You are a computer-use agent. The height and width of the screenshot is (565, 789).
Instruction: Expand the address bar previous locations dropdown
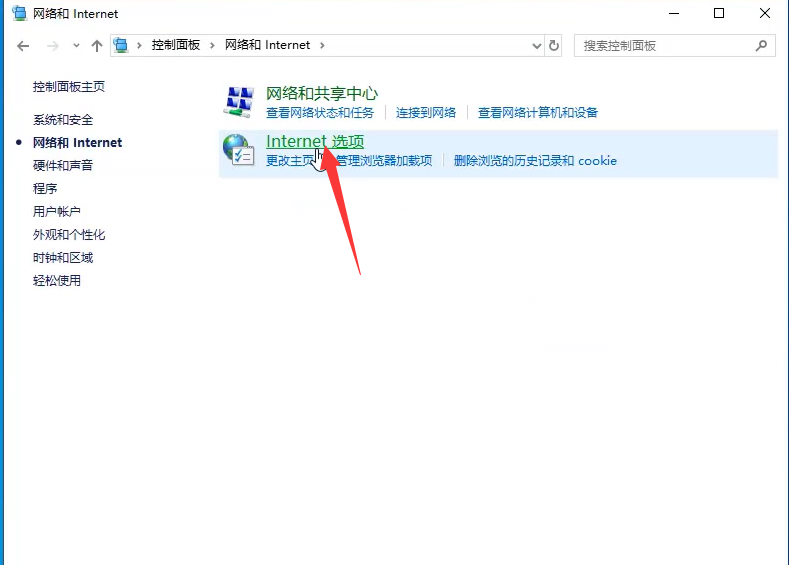coord(537,46)
